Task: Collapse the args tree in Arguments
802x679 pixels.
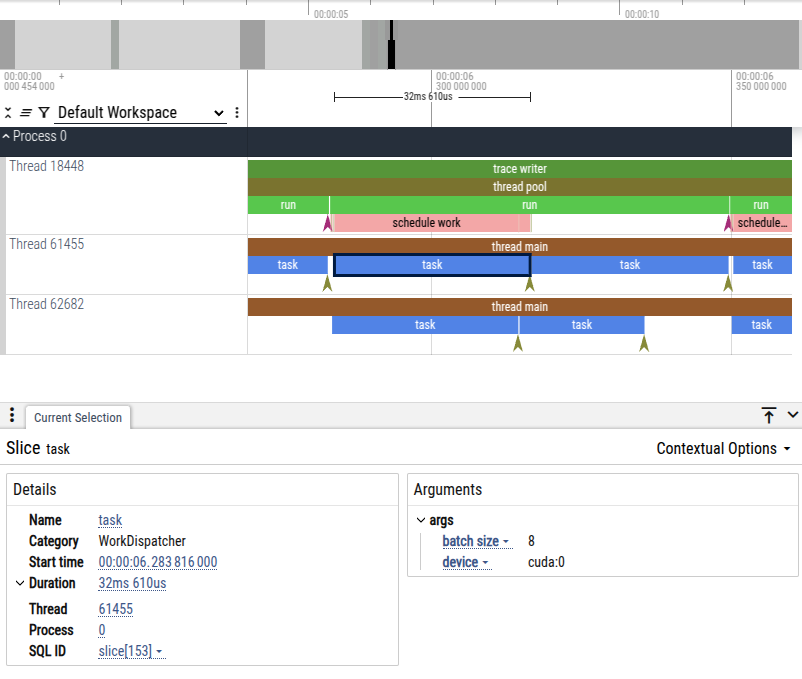Action: tap(420, 520)
